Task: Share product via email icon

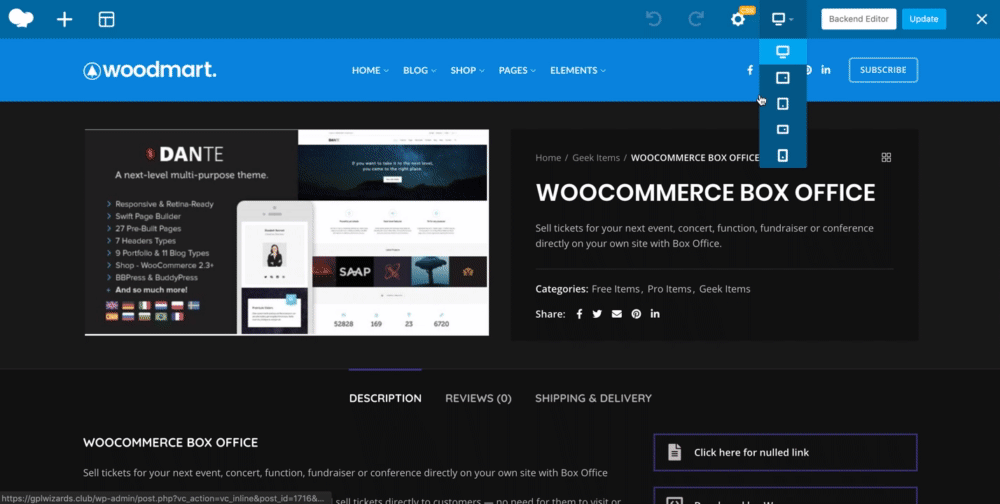Action: (x=616, y=314)
